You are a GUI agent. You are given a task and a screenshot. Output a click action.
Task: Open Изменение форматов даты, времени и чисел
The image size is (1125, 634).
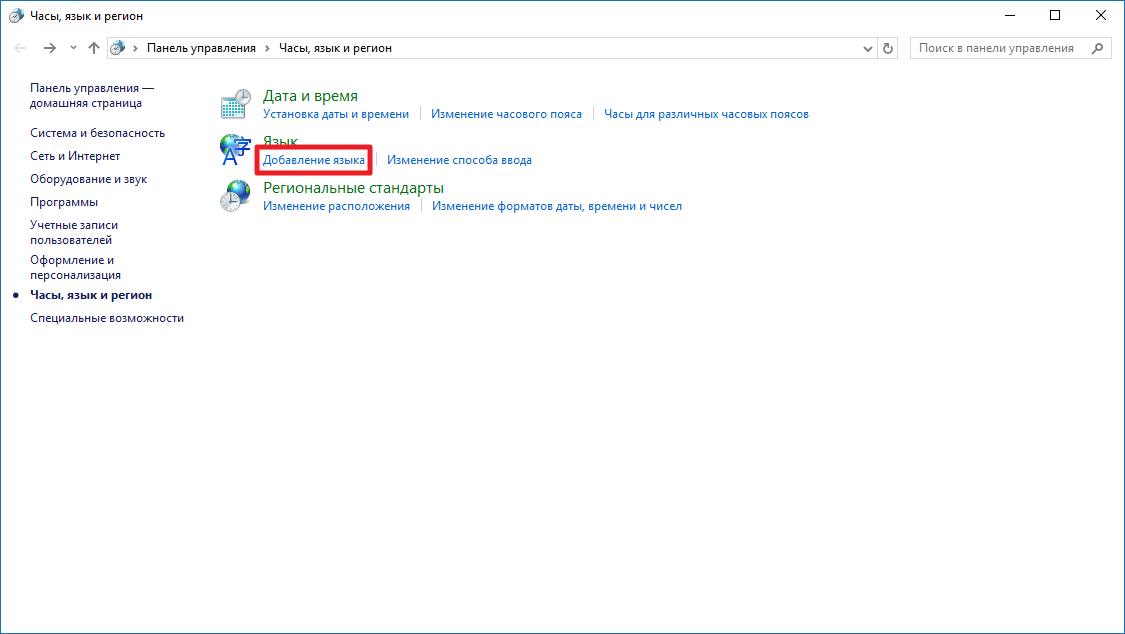[557, 206]
